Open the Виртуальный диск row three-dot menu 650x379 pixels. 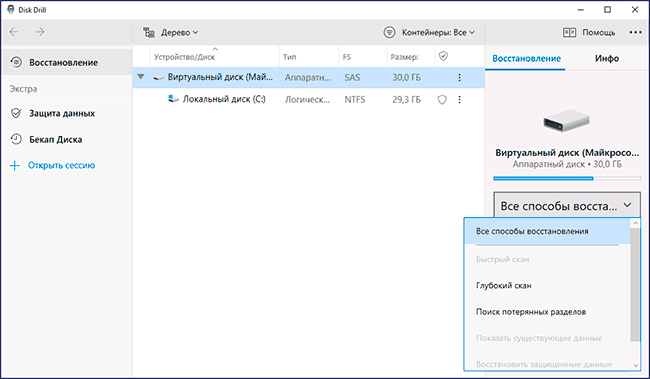coord(459,78)
